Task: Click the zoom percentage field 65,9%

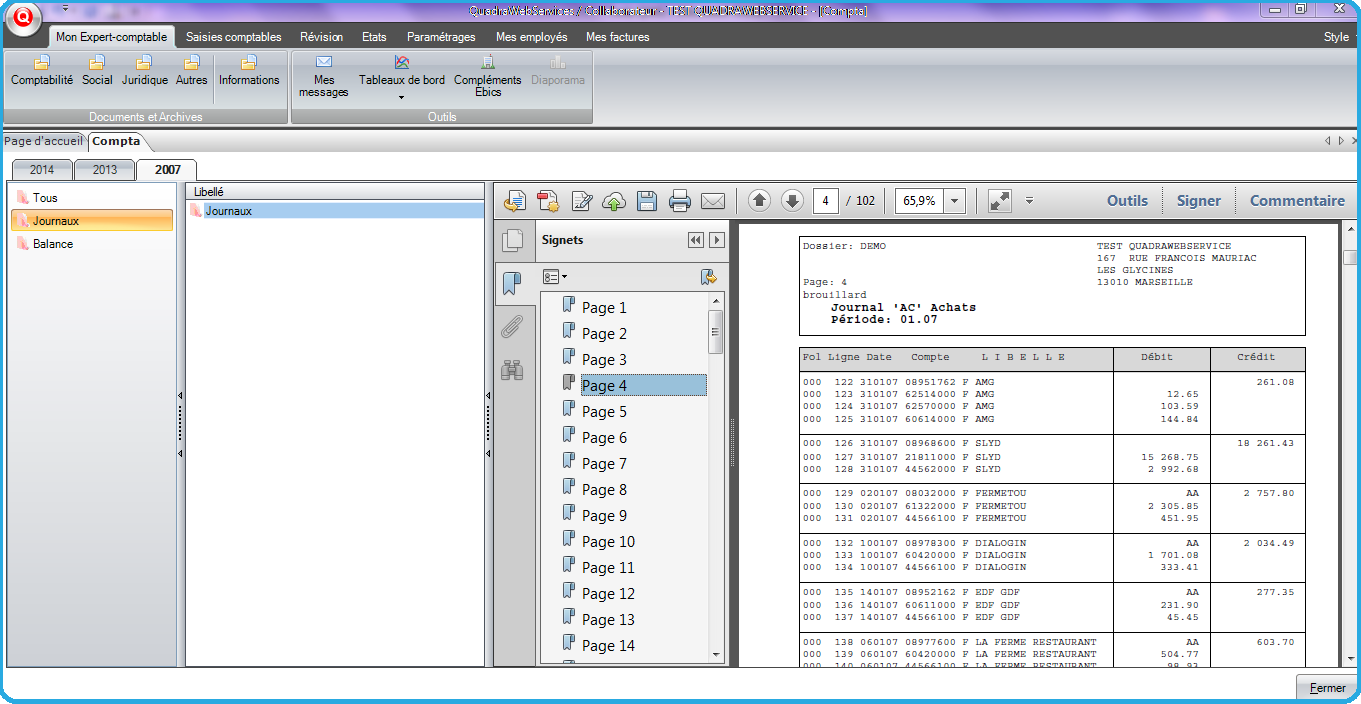Action: [920, 201]
